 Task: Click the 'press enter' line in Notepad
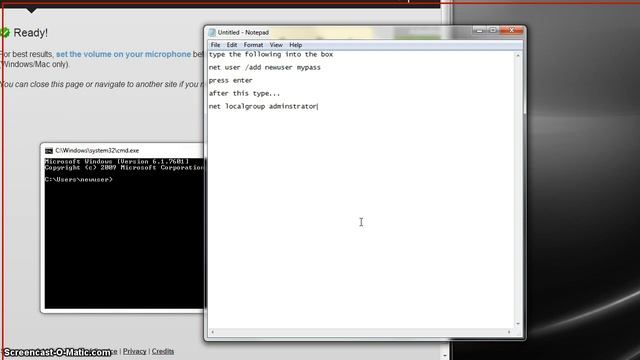[x=231, y=80]
